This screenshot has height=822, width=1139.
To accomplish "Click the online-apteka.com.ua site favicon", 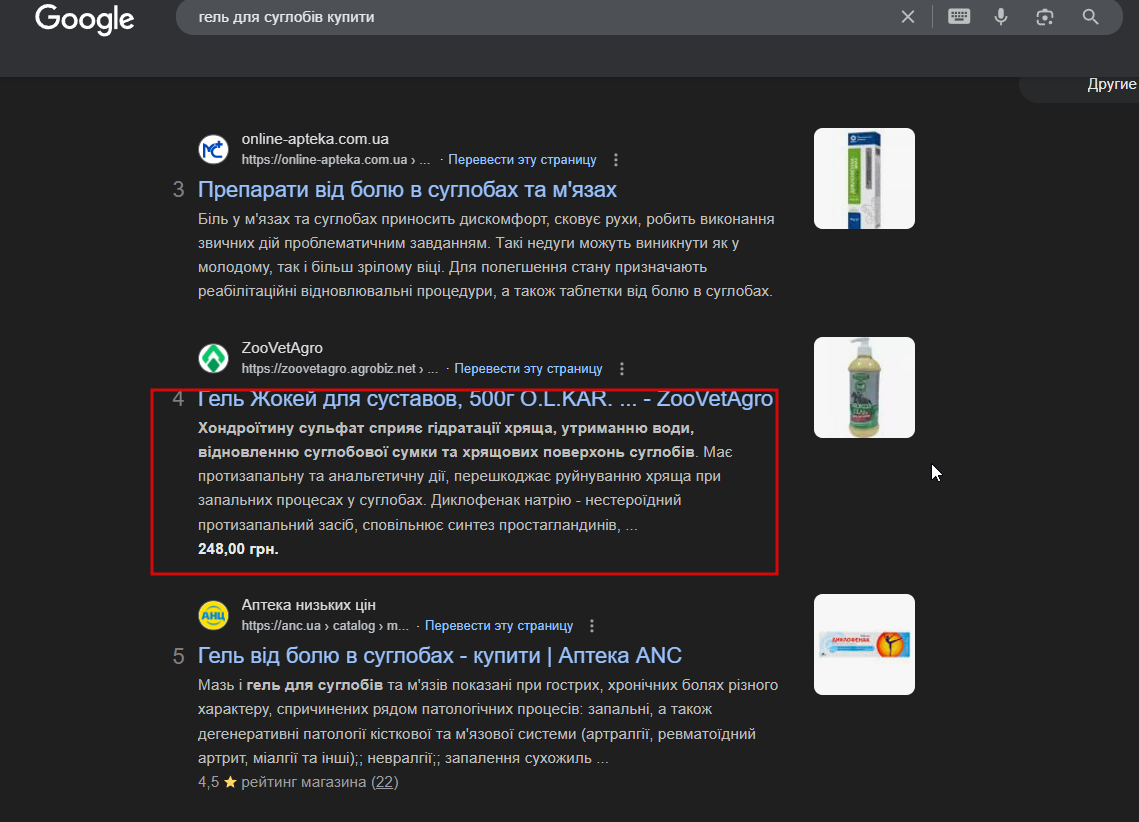I will (x=214, y=150).
